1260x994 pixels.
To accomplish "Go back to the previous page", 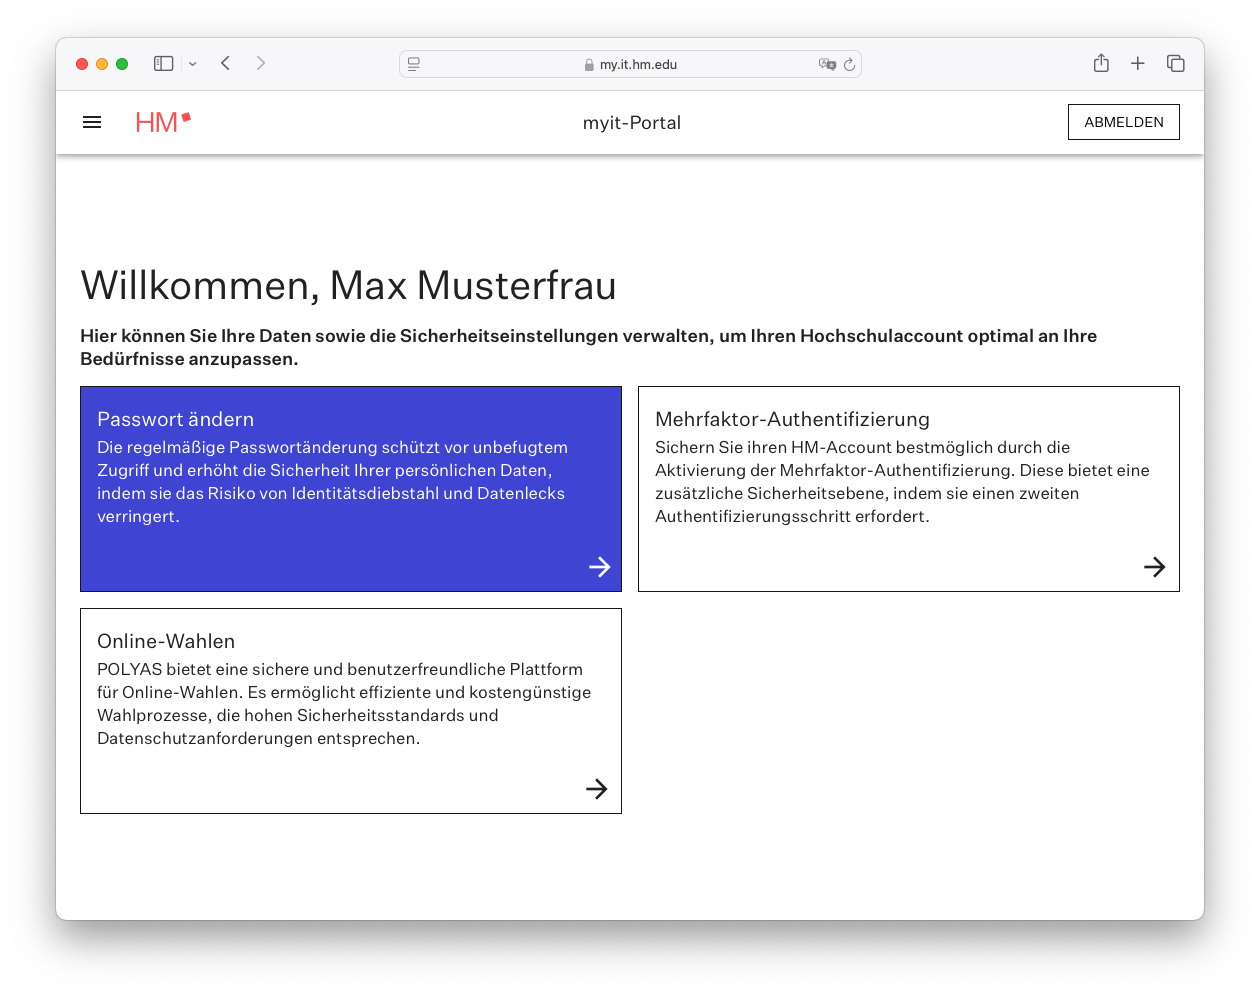I will (226, 64).
